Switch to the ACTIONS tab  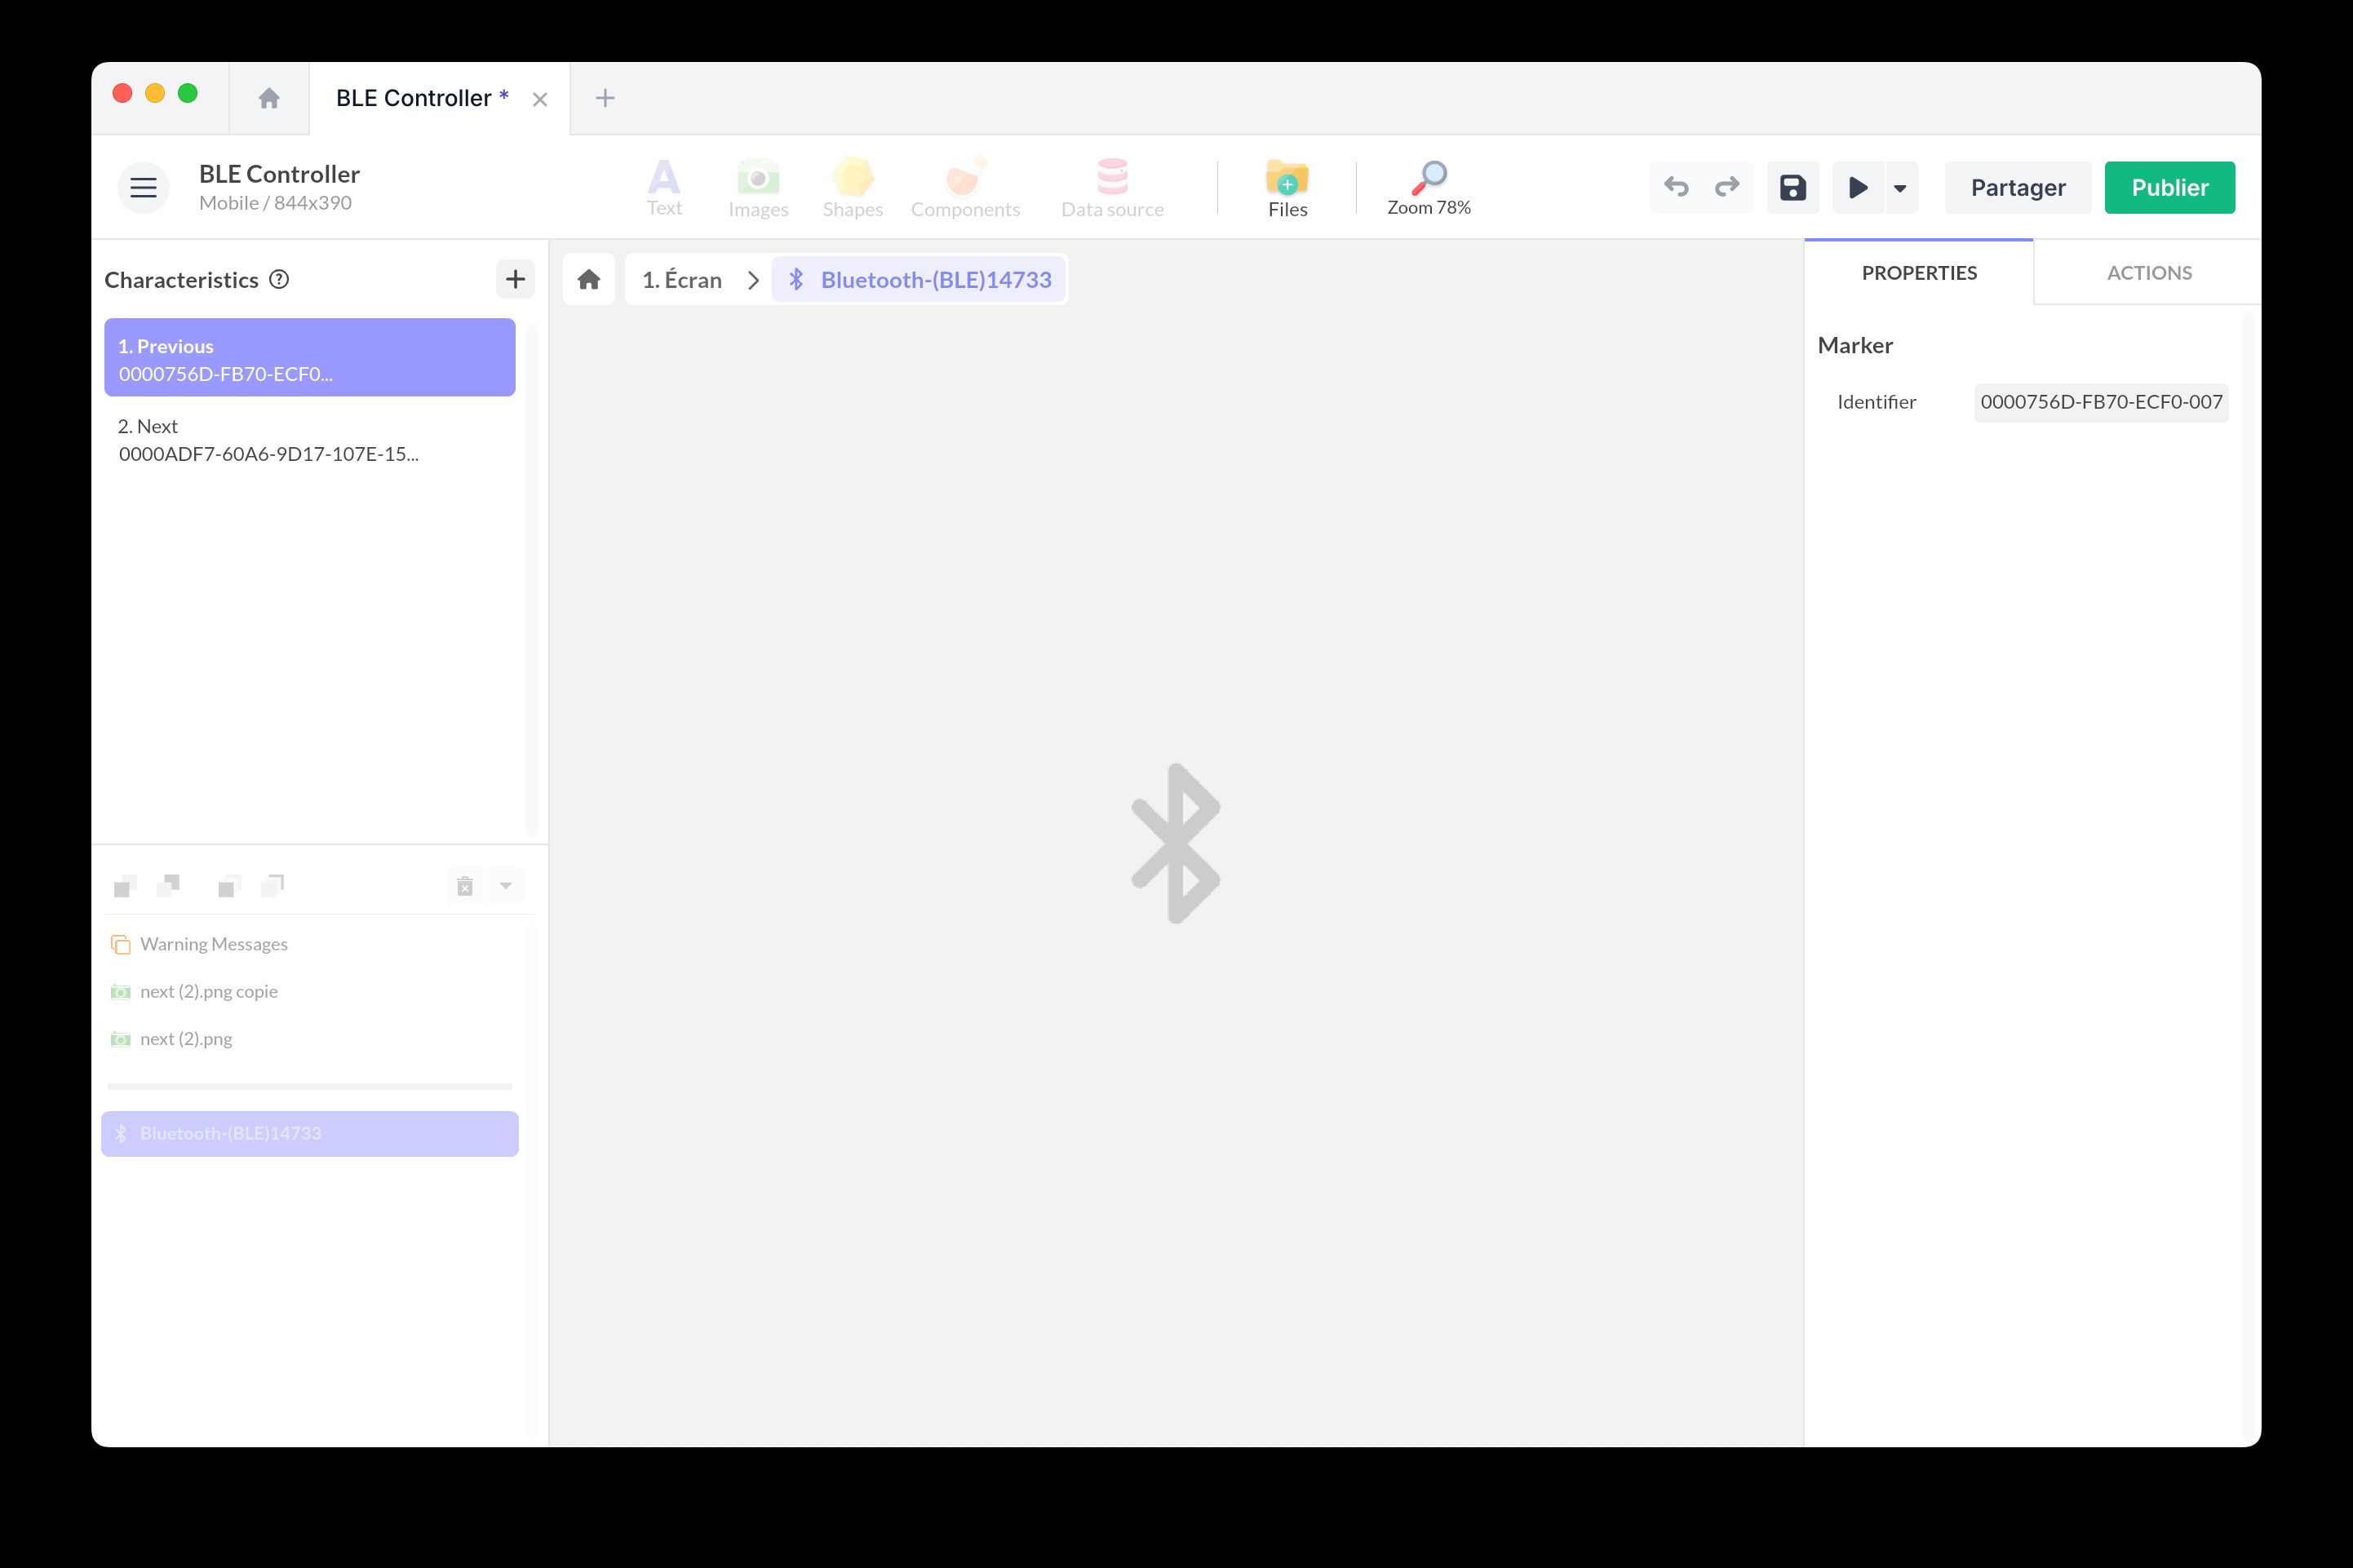coord(2148,272)
